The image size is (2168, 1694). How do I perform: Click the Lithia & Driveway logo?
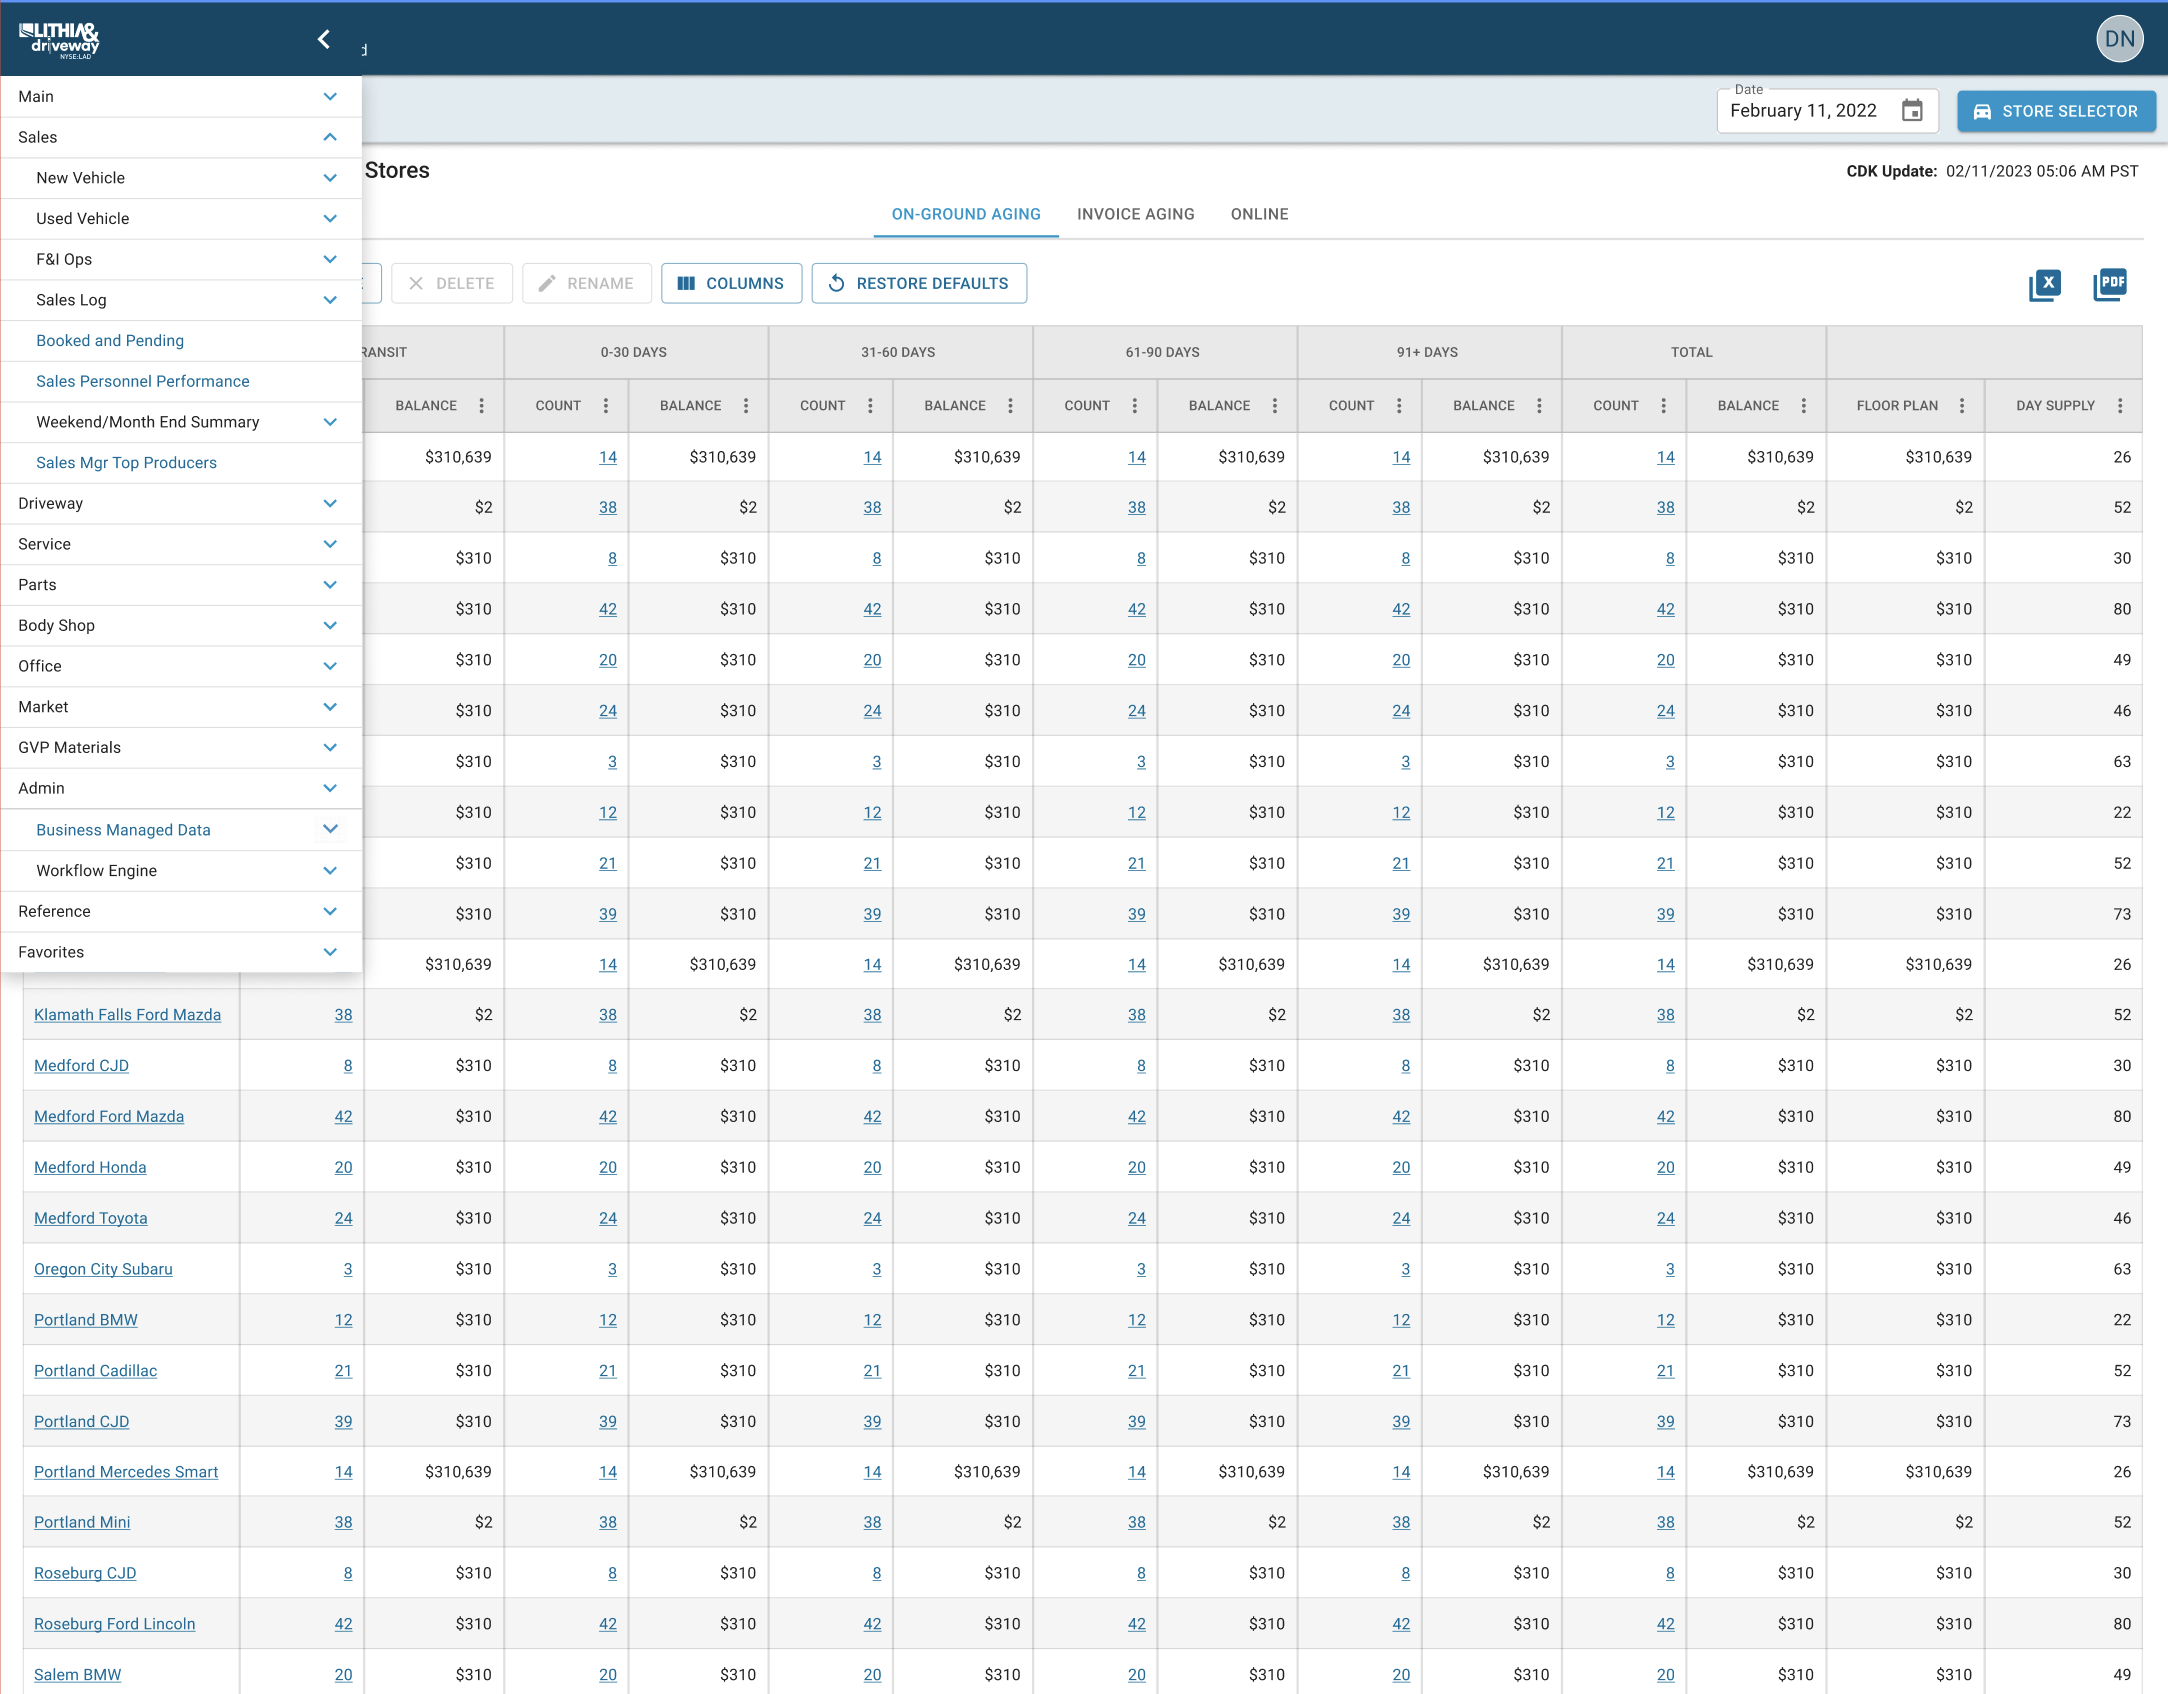(x=60, y=40)
